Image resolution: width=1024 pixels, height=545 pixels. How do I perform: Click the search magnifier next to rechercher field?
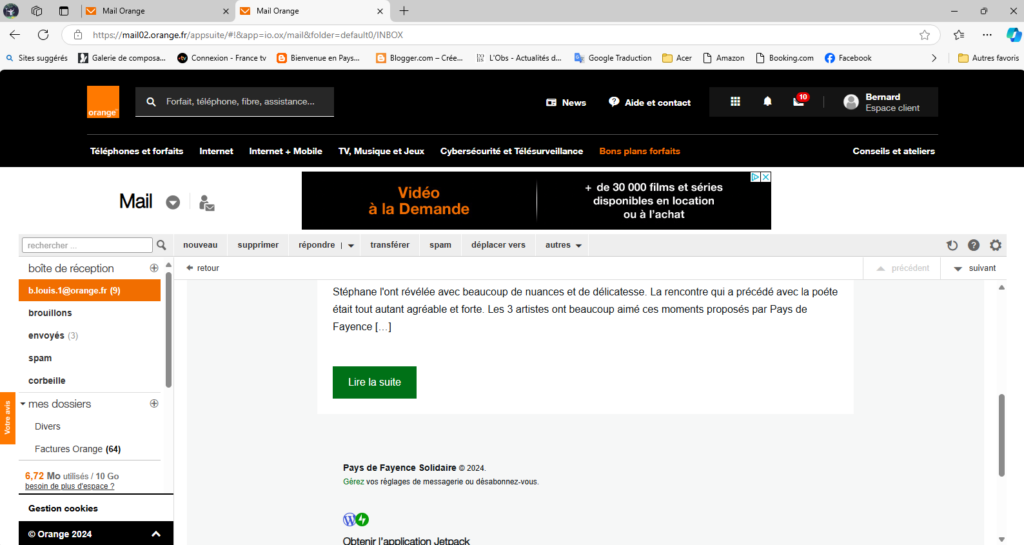click(x=162, y=245)
